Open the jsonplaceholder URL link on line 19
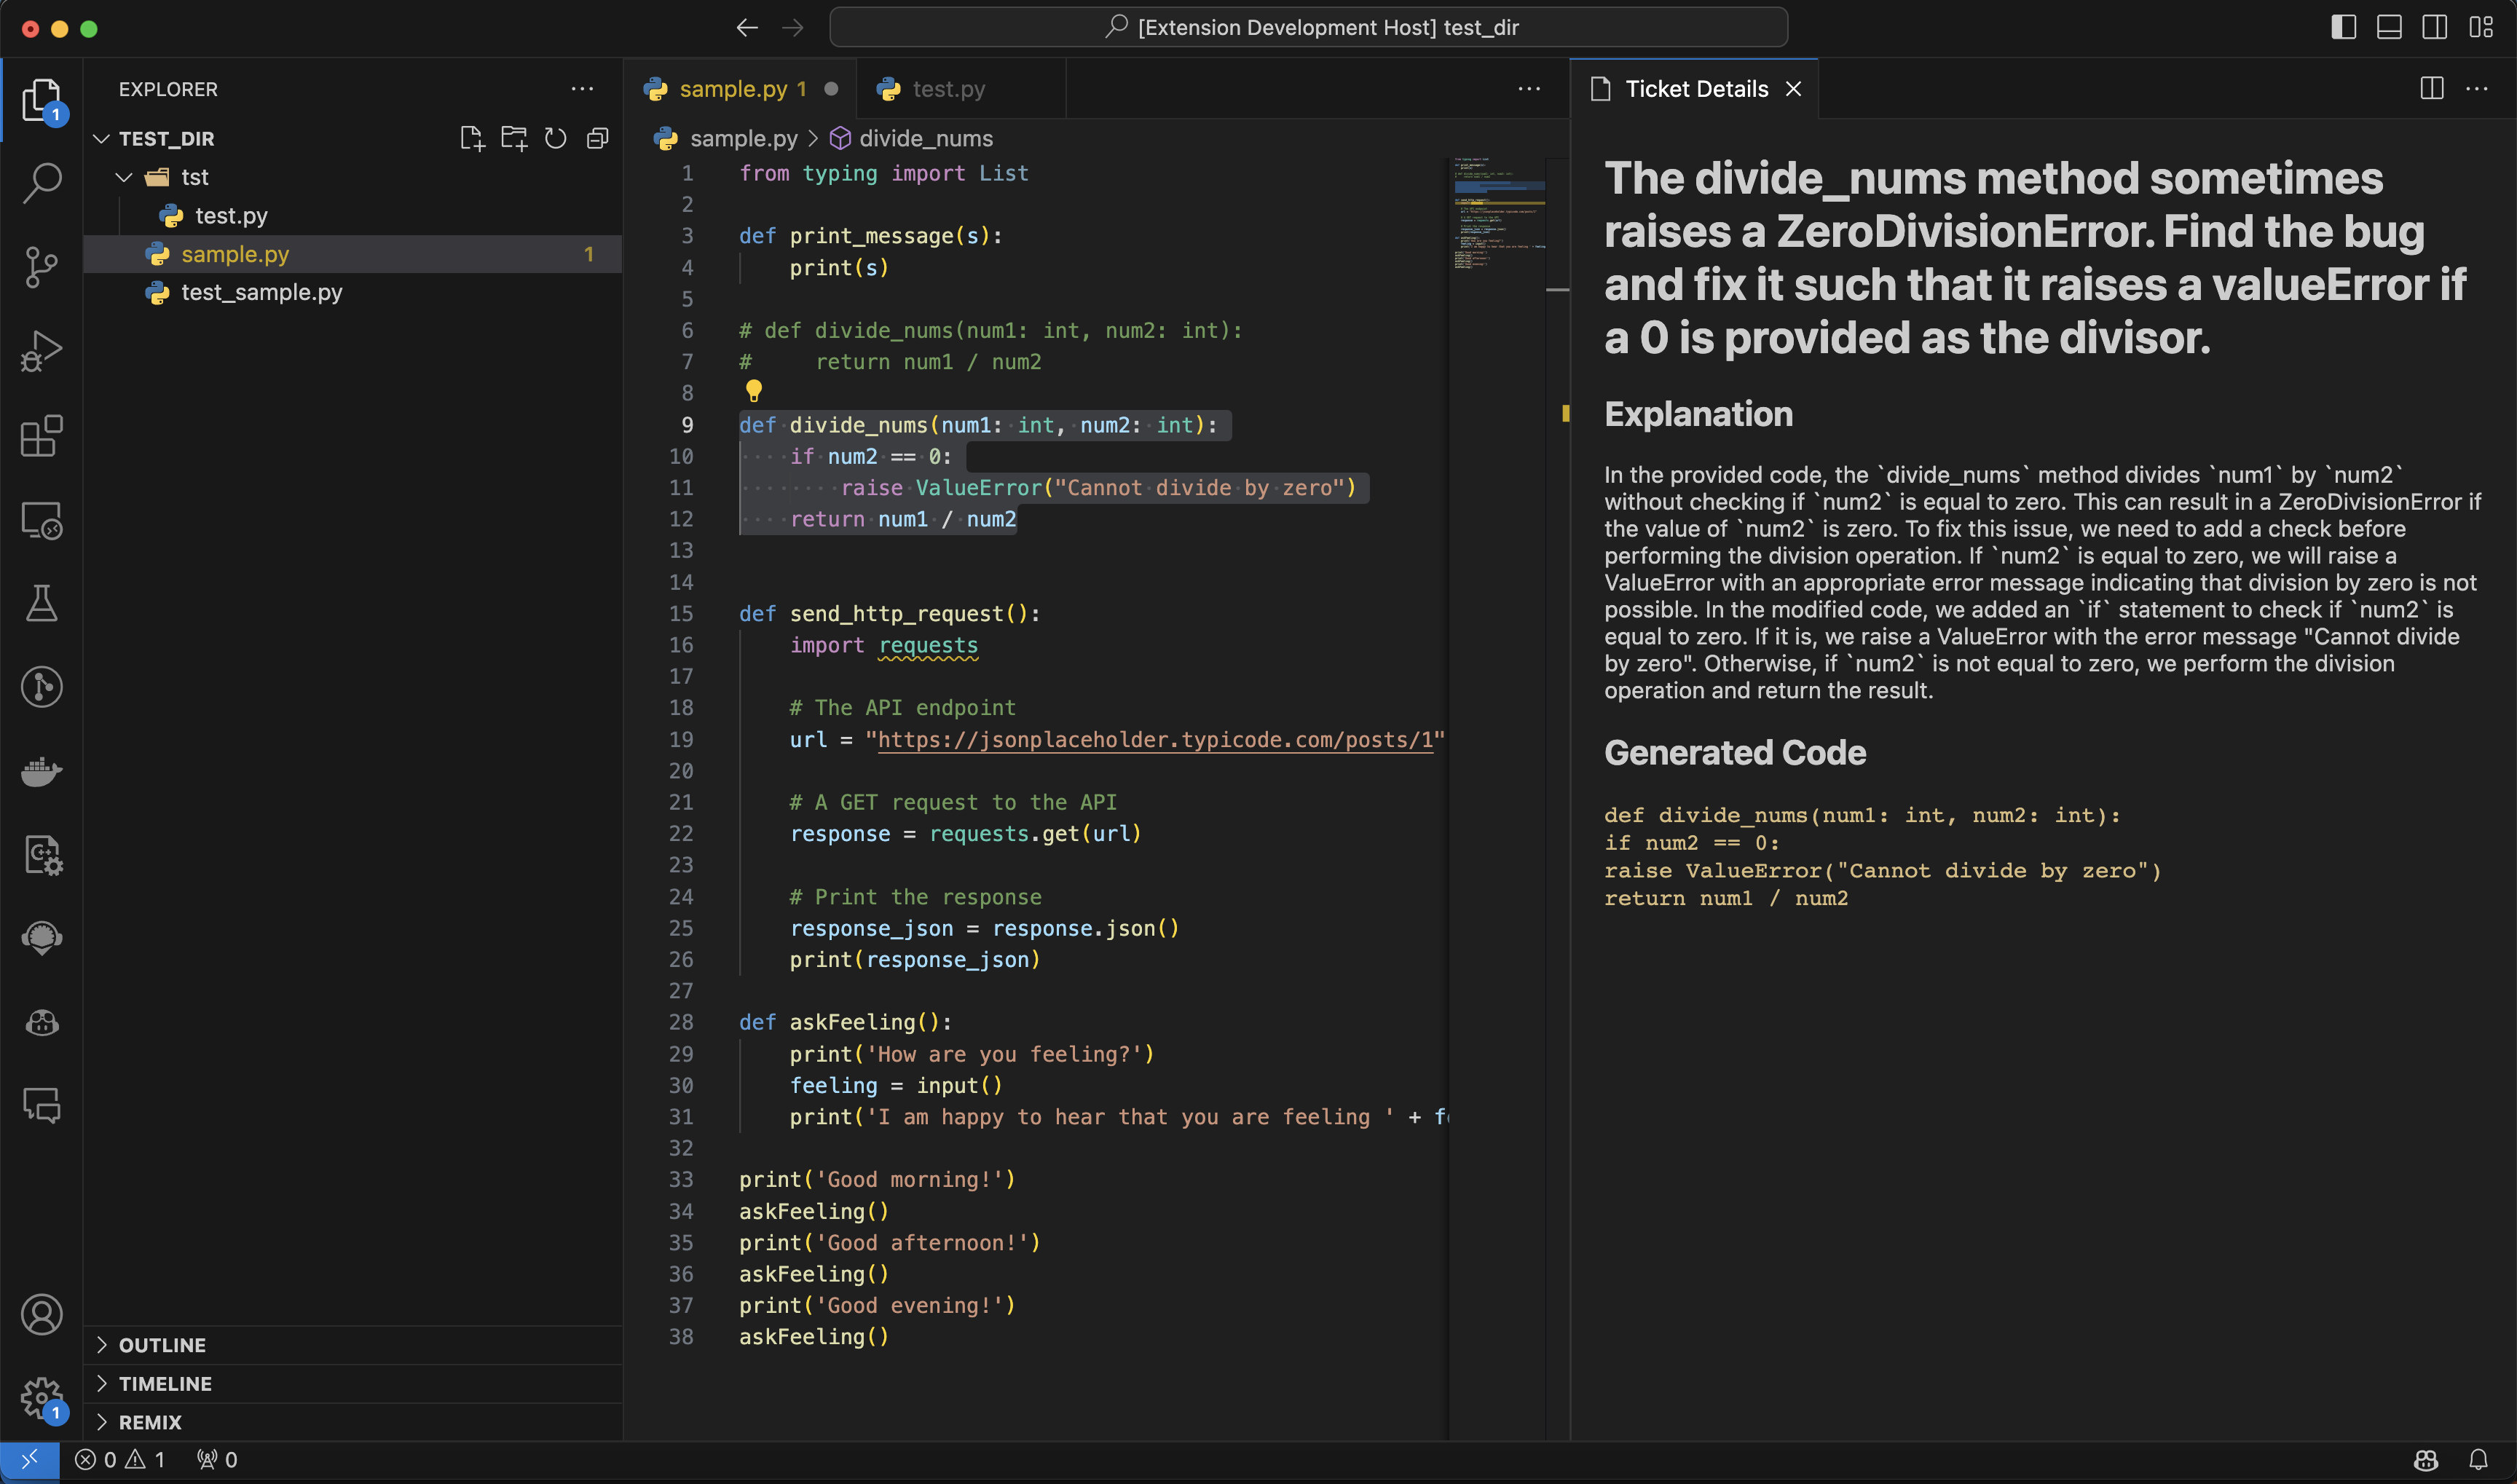 1155,740
